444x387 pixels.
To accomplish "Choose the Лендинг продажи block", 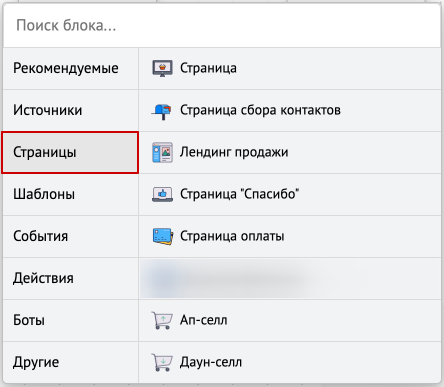I will pos(290,152).
